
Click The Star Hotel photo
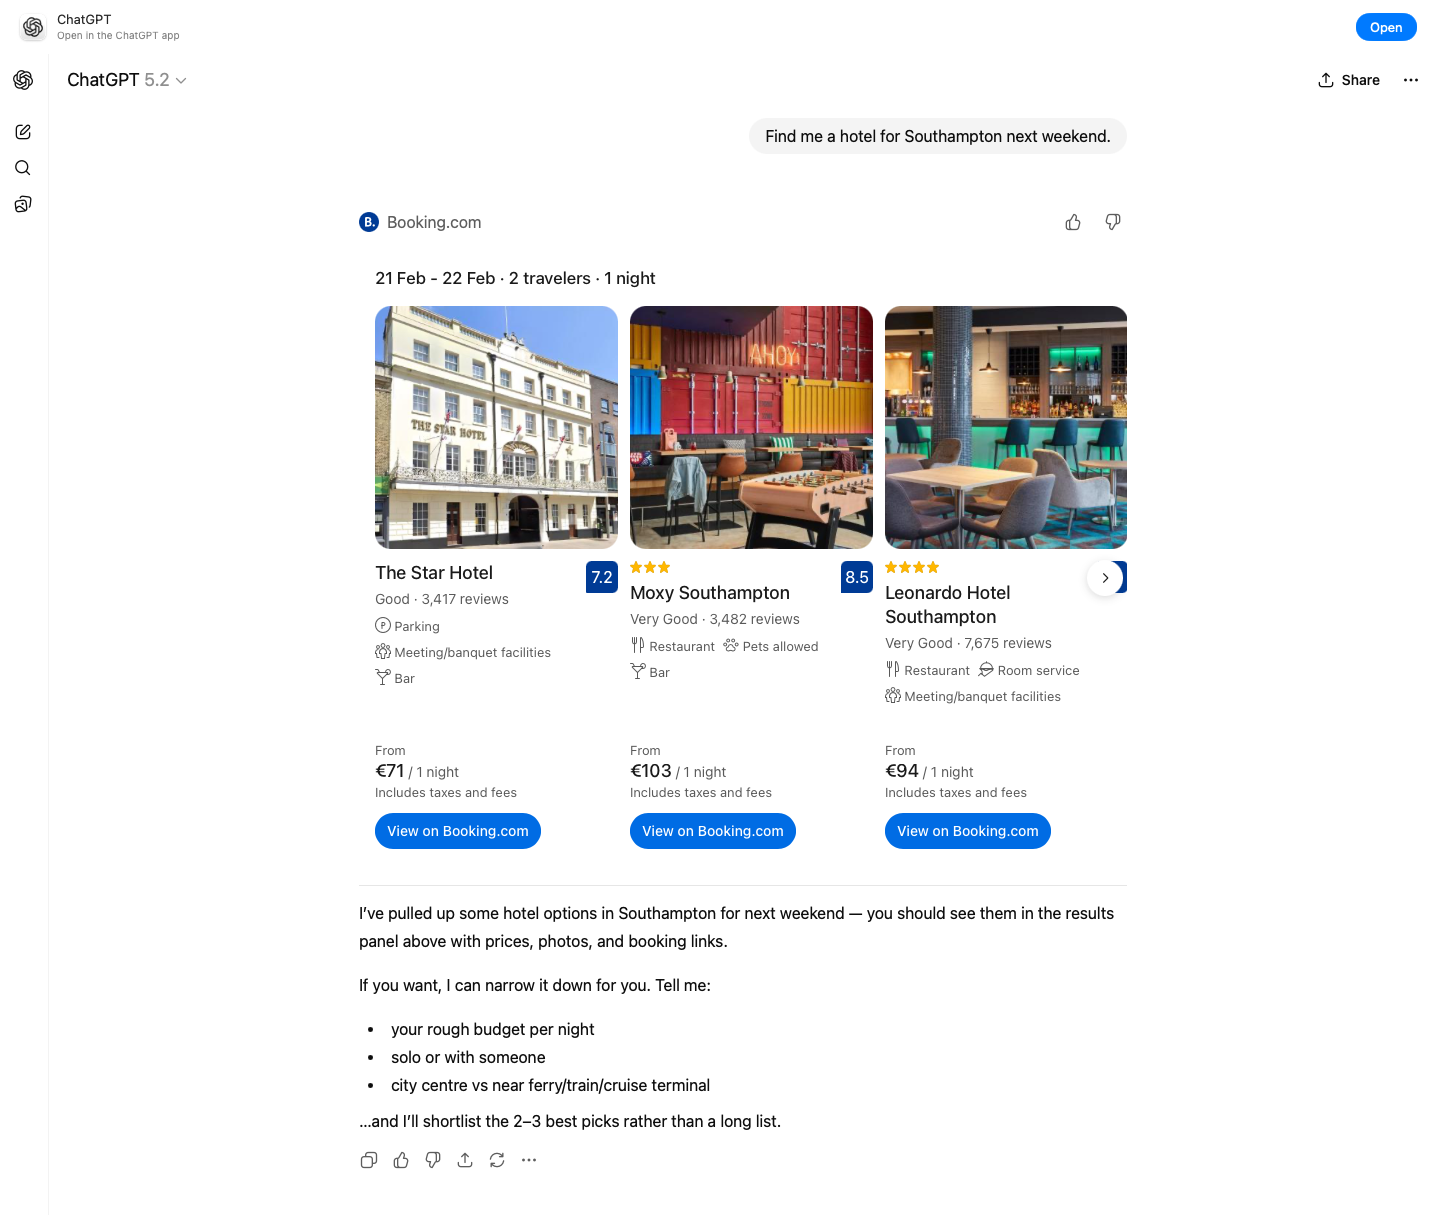496,427
